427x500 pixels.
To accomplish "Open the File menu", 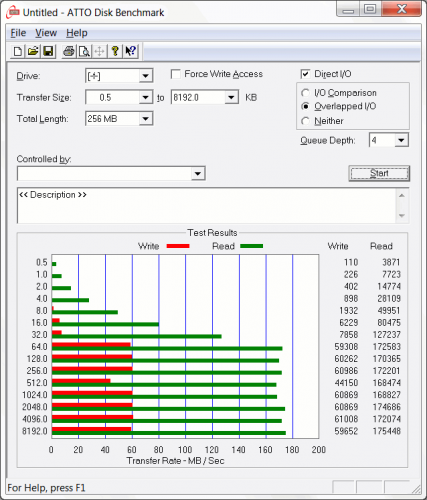I will tap(18, 33).
